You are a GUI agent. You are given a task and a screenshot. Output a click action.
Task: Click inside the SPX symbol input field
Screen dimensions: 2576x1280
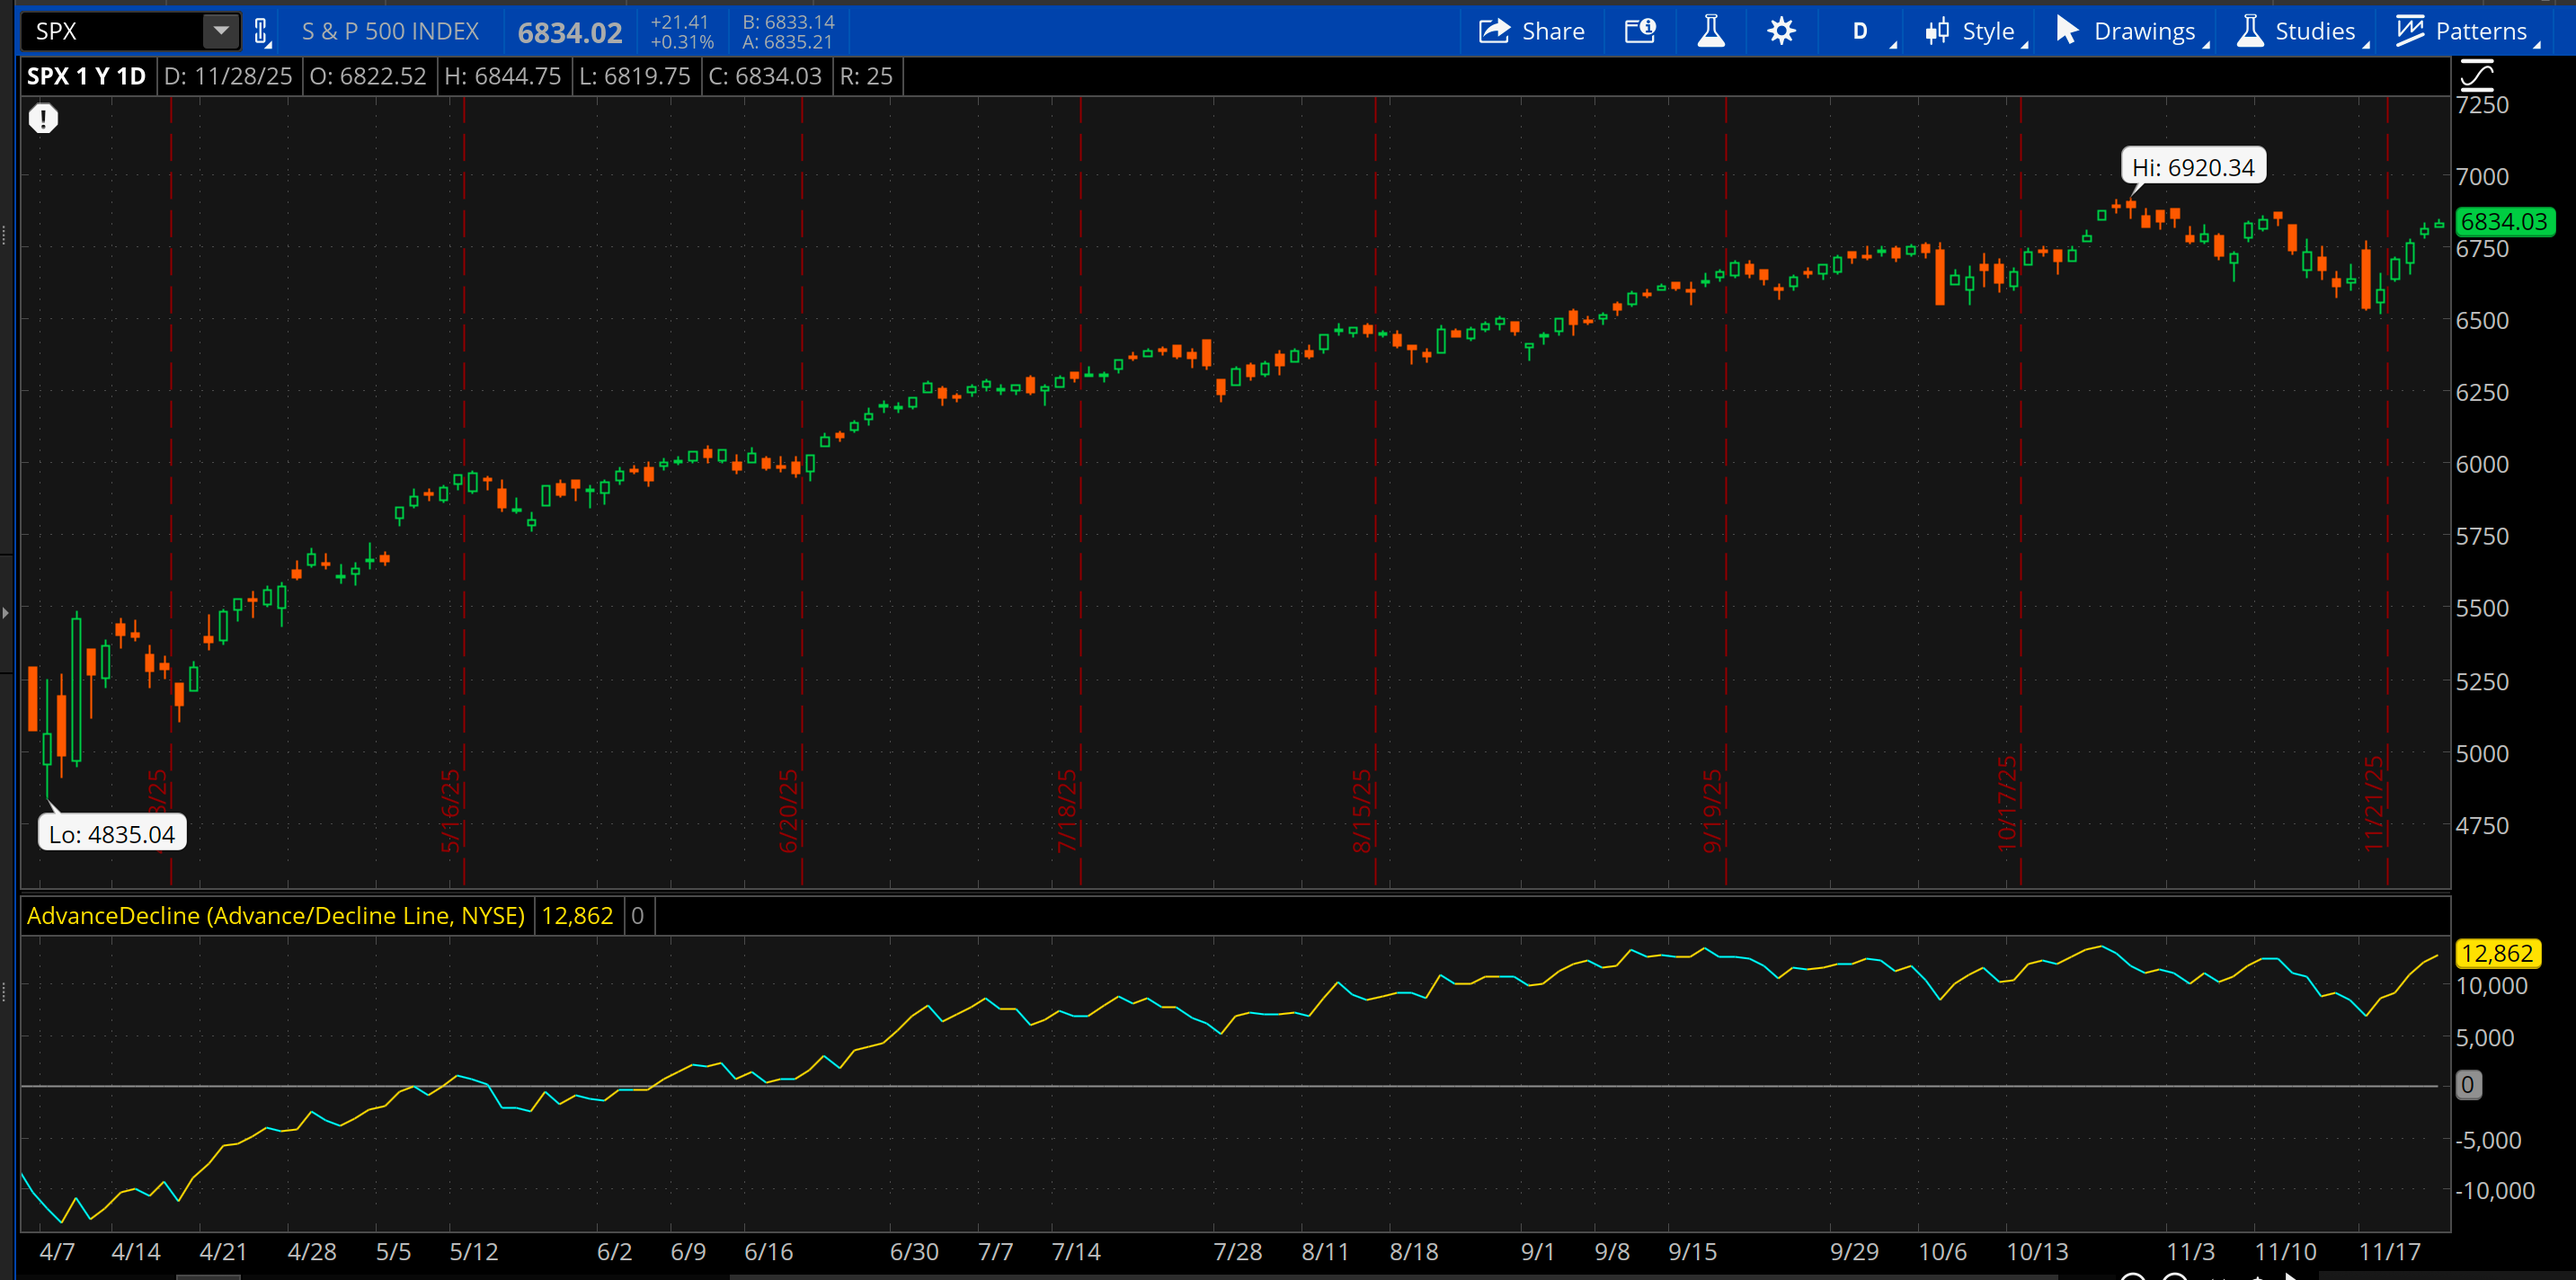[110, 31]
